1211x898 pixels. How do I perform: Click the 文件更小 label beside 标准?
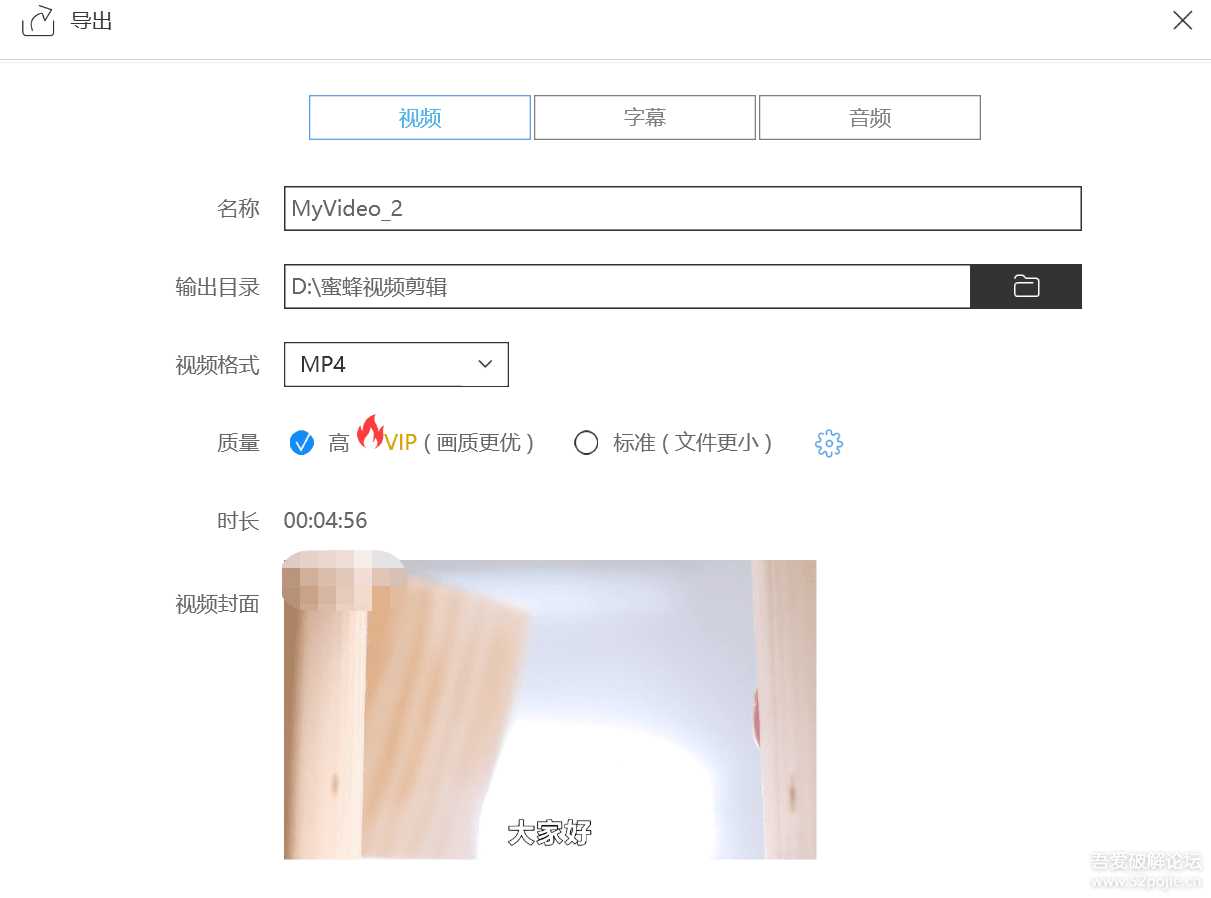(x=716, y=443)
